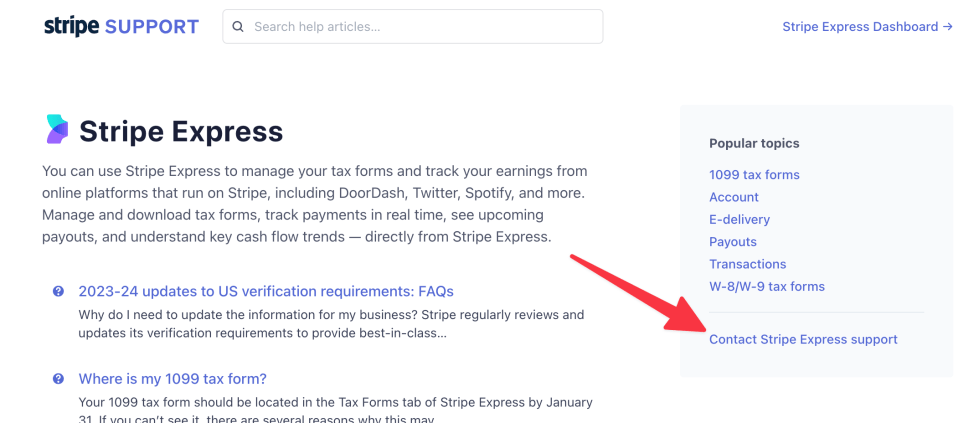979x423 pixels.
Task: Focus the Search help articles field
Action: click(420, 27)
